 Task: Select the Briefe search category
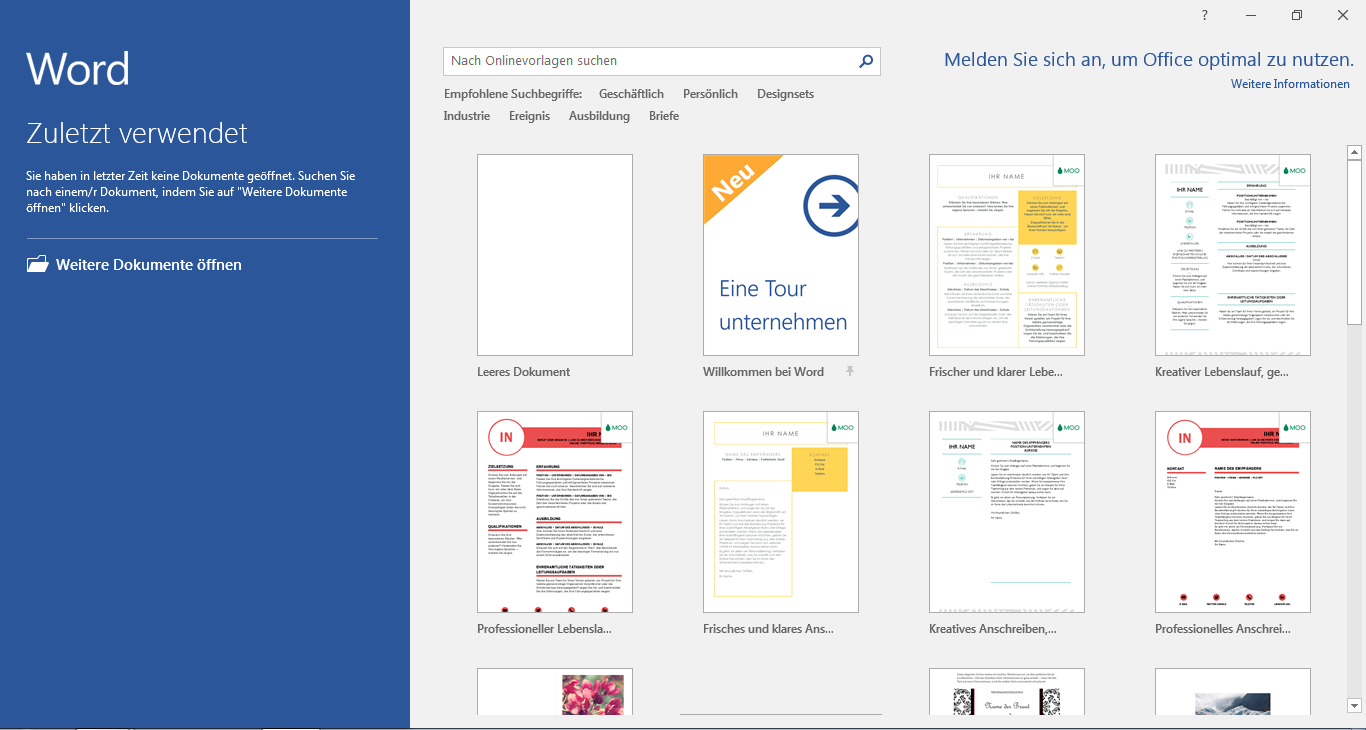click(664, 116)
